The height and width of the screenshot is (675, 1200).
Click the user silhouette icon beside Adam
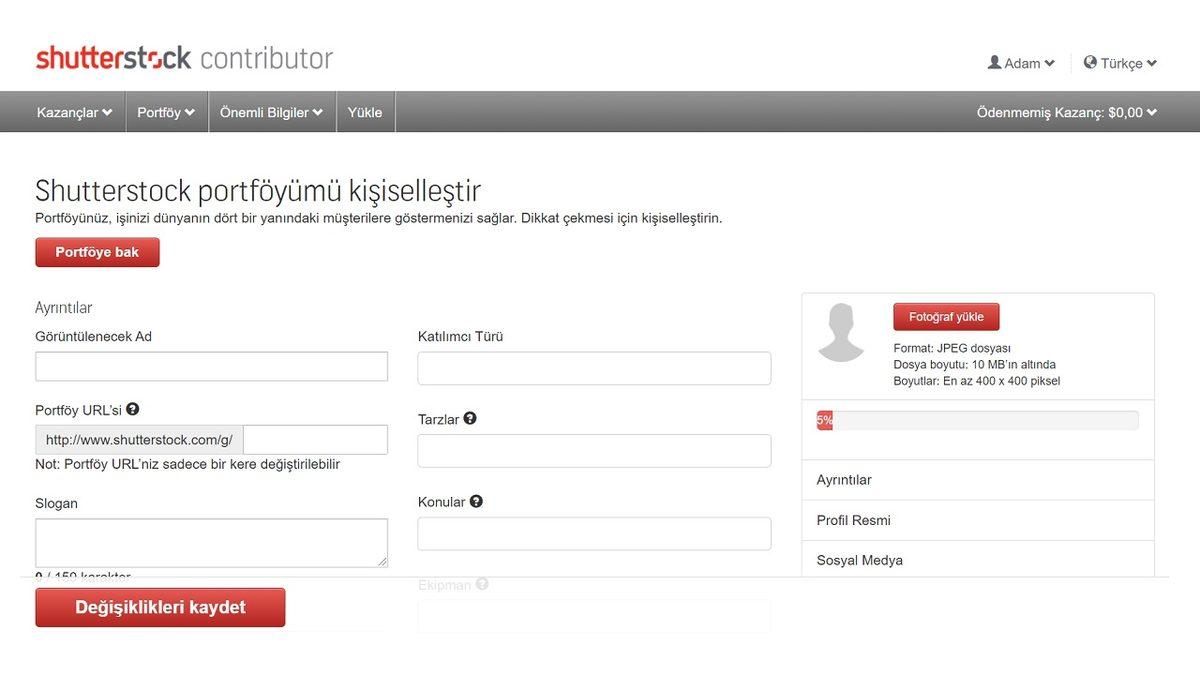point(993,62)
